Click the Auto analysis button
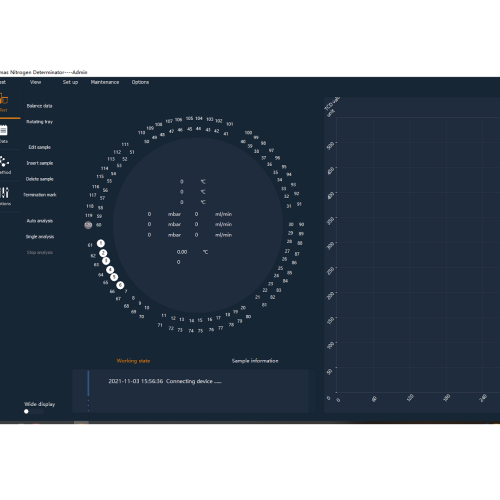Image resolution: width=500 pixels, height=500 pixels. [40, 221]
